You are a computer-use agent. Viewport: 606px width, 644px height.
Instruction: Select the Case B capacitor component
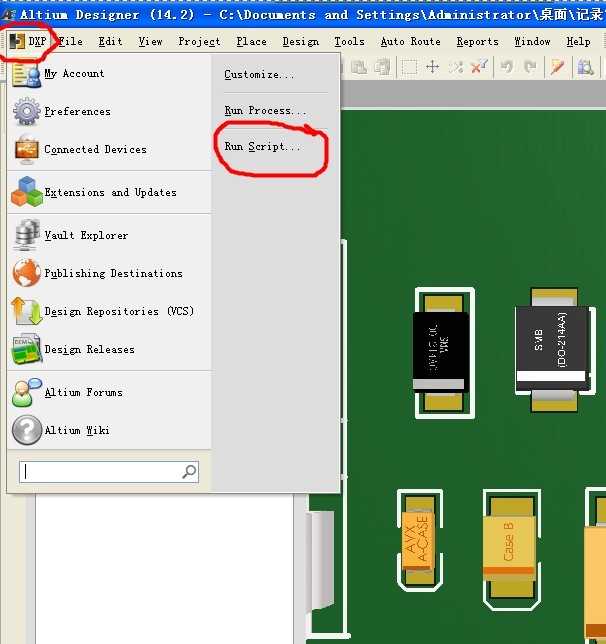click(x=511, y=548)
